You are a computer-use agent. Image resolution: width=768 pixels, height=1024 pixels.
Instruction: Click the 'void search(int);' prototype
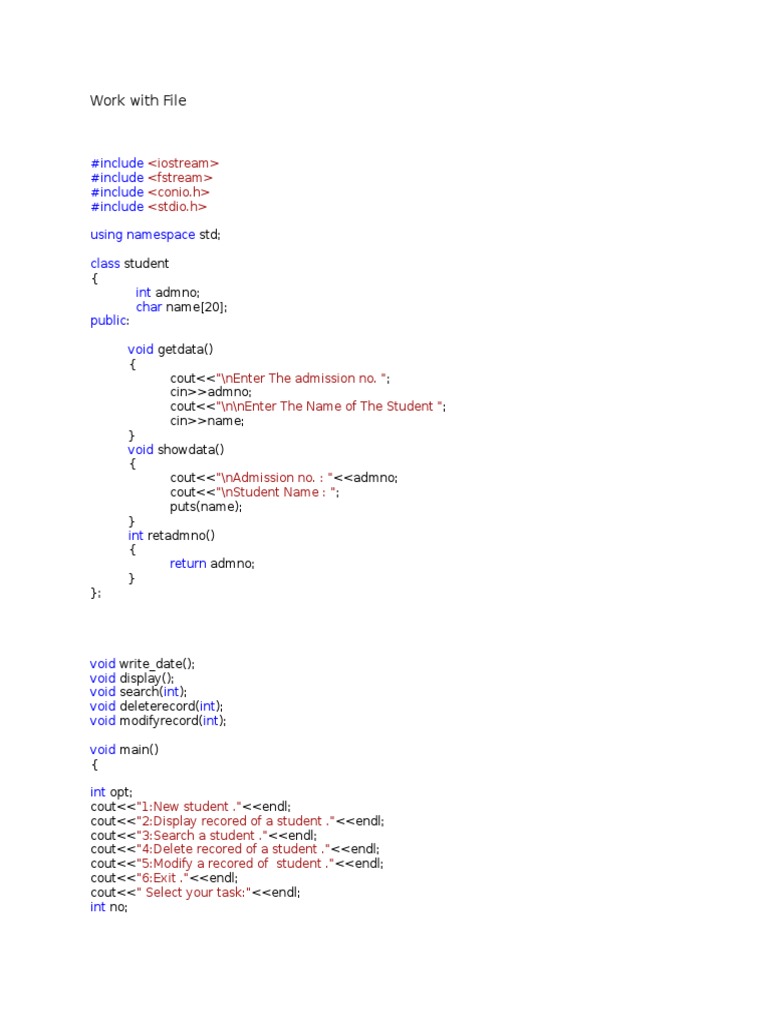pos(138,692)
